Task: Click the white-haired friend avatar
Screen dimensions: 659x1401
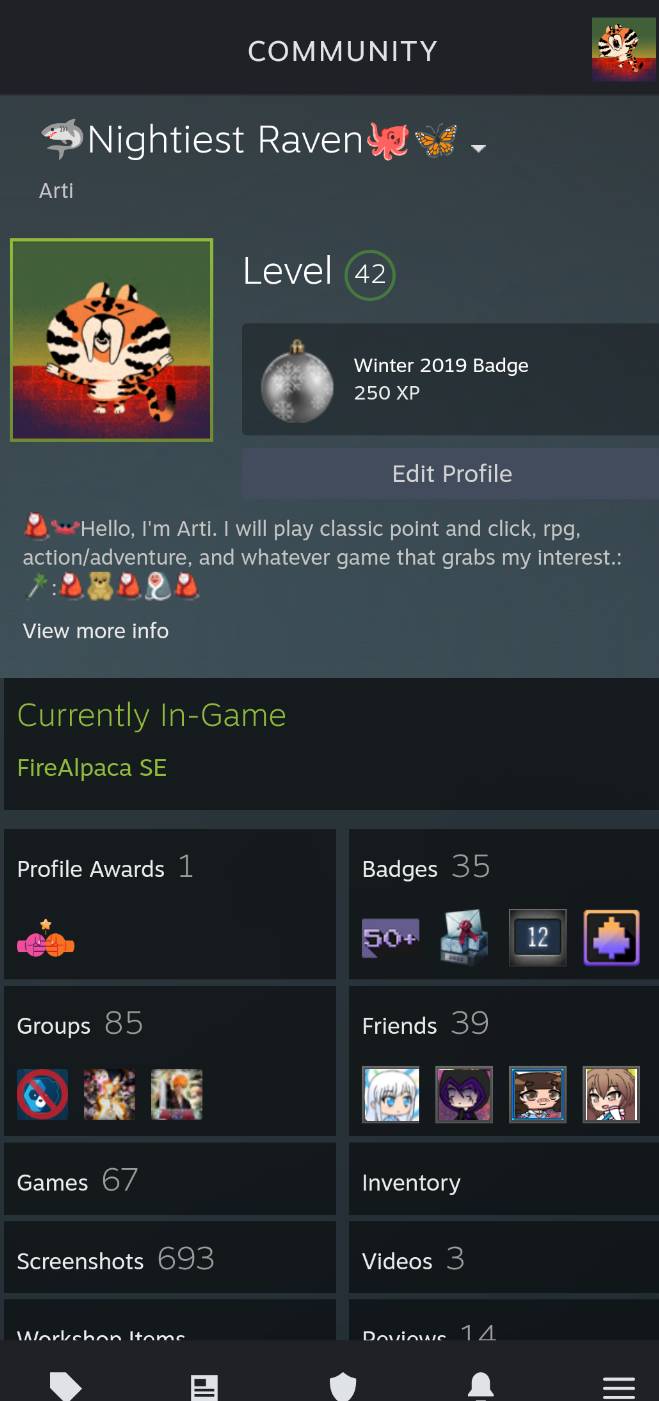Action: click(x=391, y=1094)
